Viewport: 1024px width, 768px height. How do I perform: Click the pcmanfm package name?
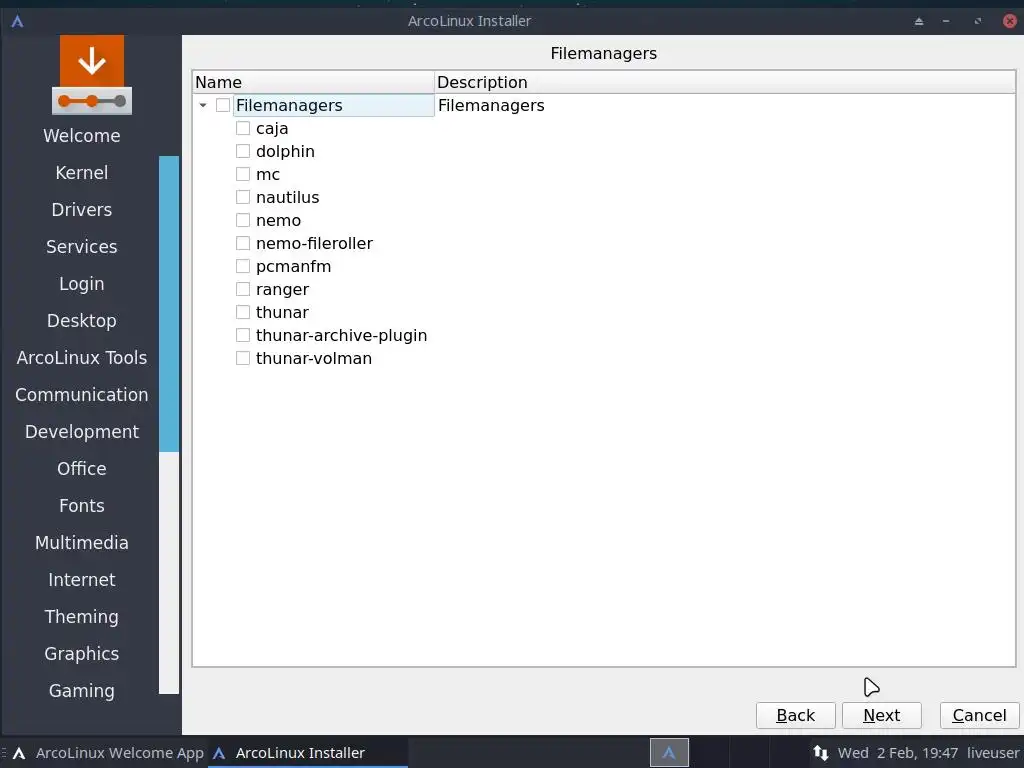(293, 266)
